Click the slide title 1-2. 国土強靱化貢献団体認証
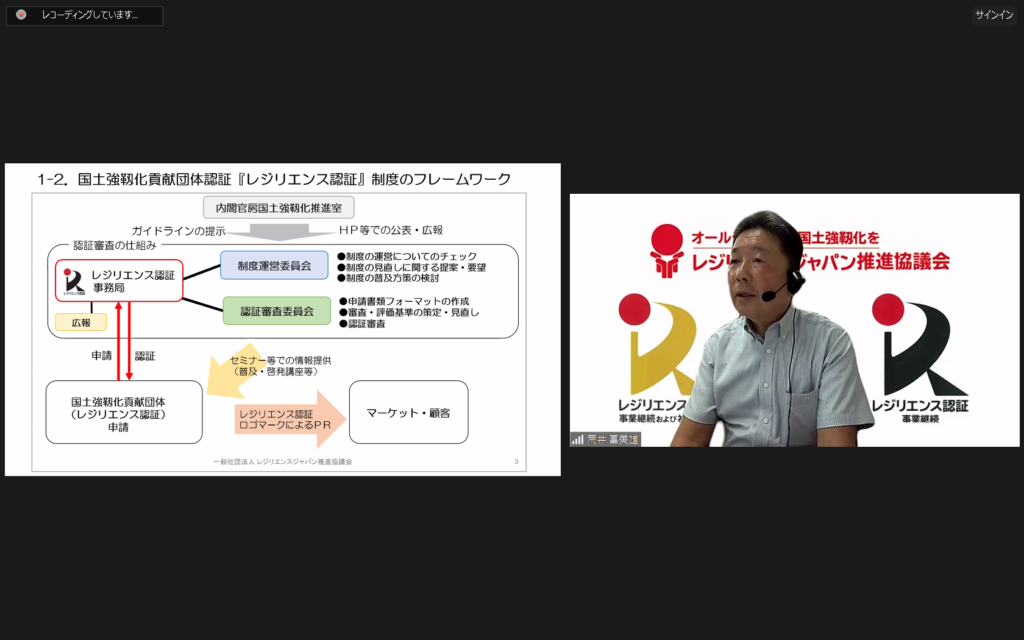Image resolution: width=1024 pixels, height=640 pixels. tap(274, 179)
